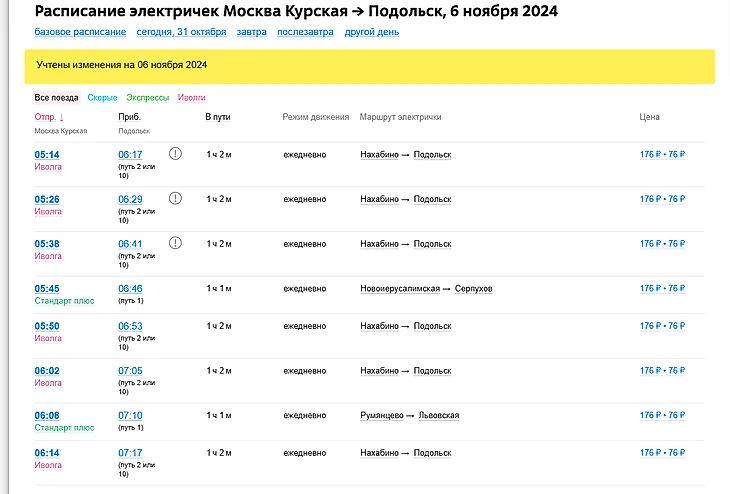Open Подольск station in the 06:02 row
Image resolution: width=730 pixels, height=494 pixels.
[x=433, y=371]
